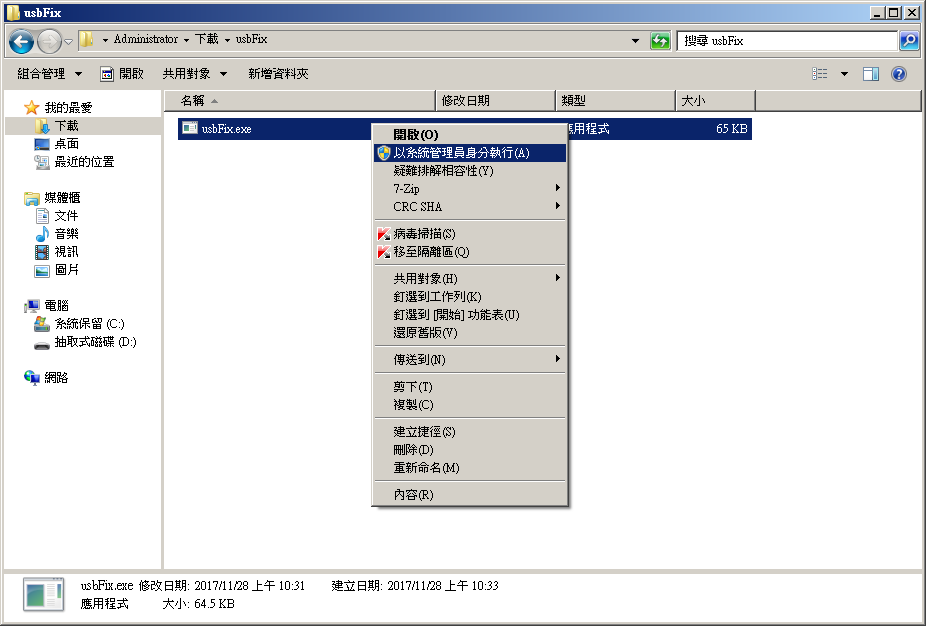The image size is (926, 626).
Task: Select 抽取式磁碟 (D:) drive
Action: [x=95, y=342]
